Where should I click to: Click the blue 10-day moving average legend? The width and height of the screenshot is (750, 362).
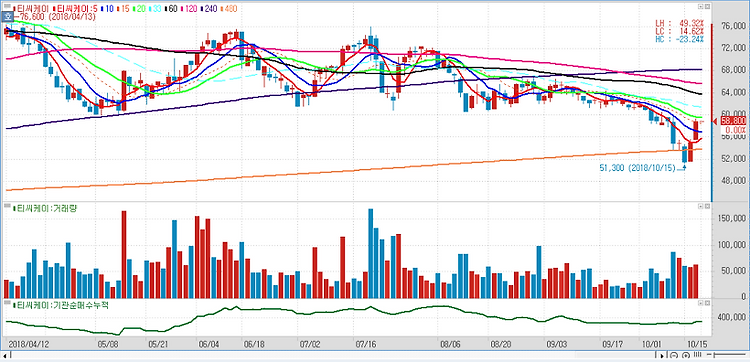(x=107, y=9)
